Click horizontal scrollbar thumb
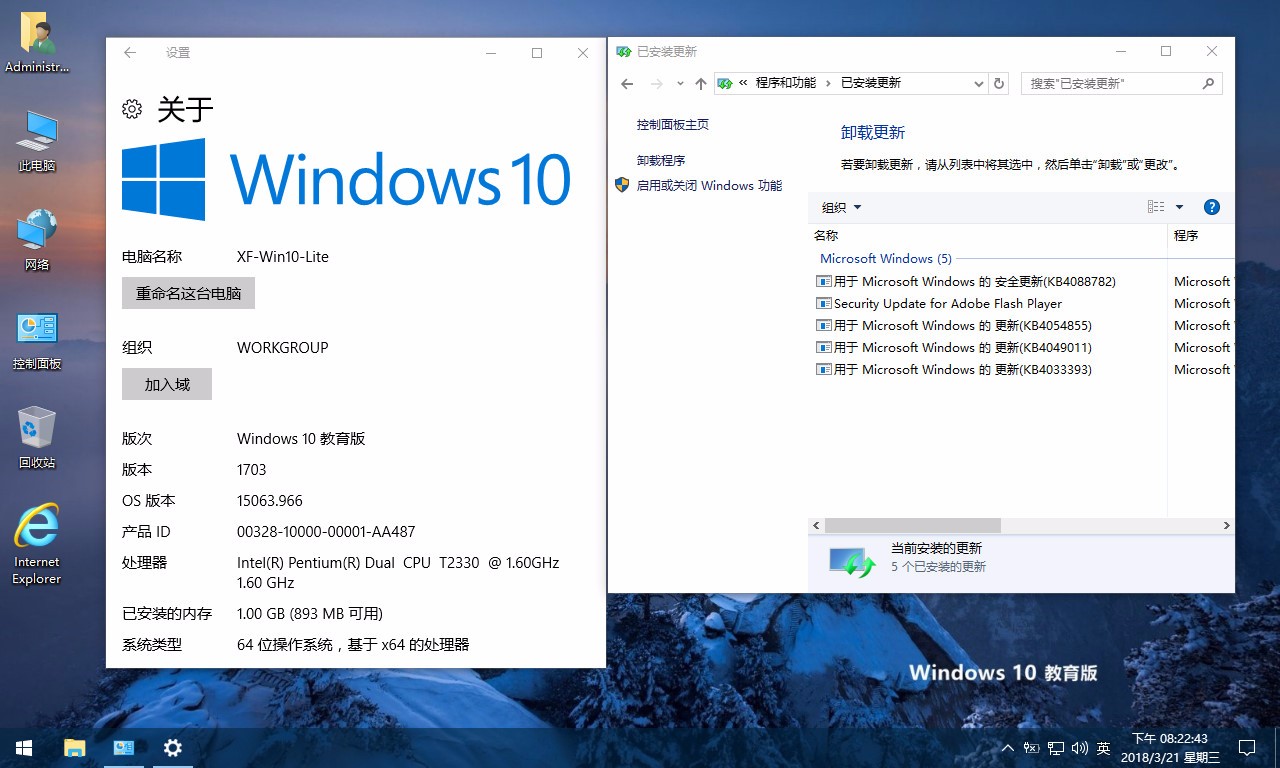 click(912, 525)
